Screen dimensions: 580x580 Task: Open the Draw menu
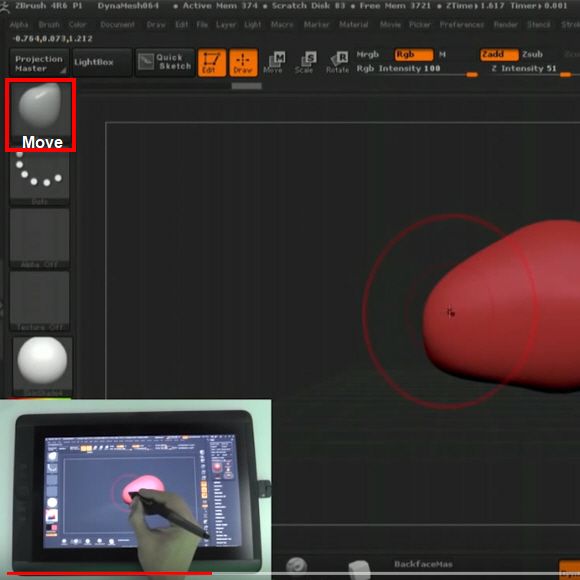tap(156, 25)
